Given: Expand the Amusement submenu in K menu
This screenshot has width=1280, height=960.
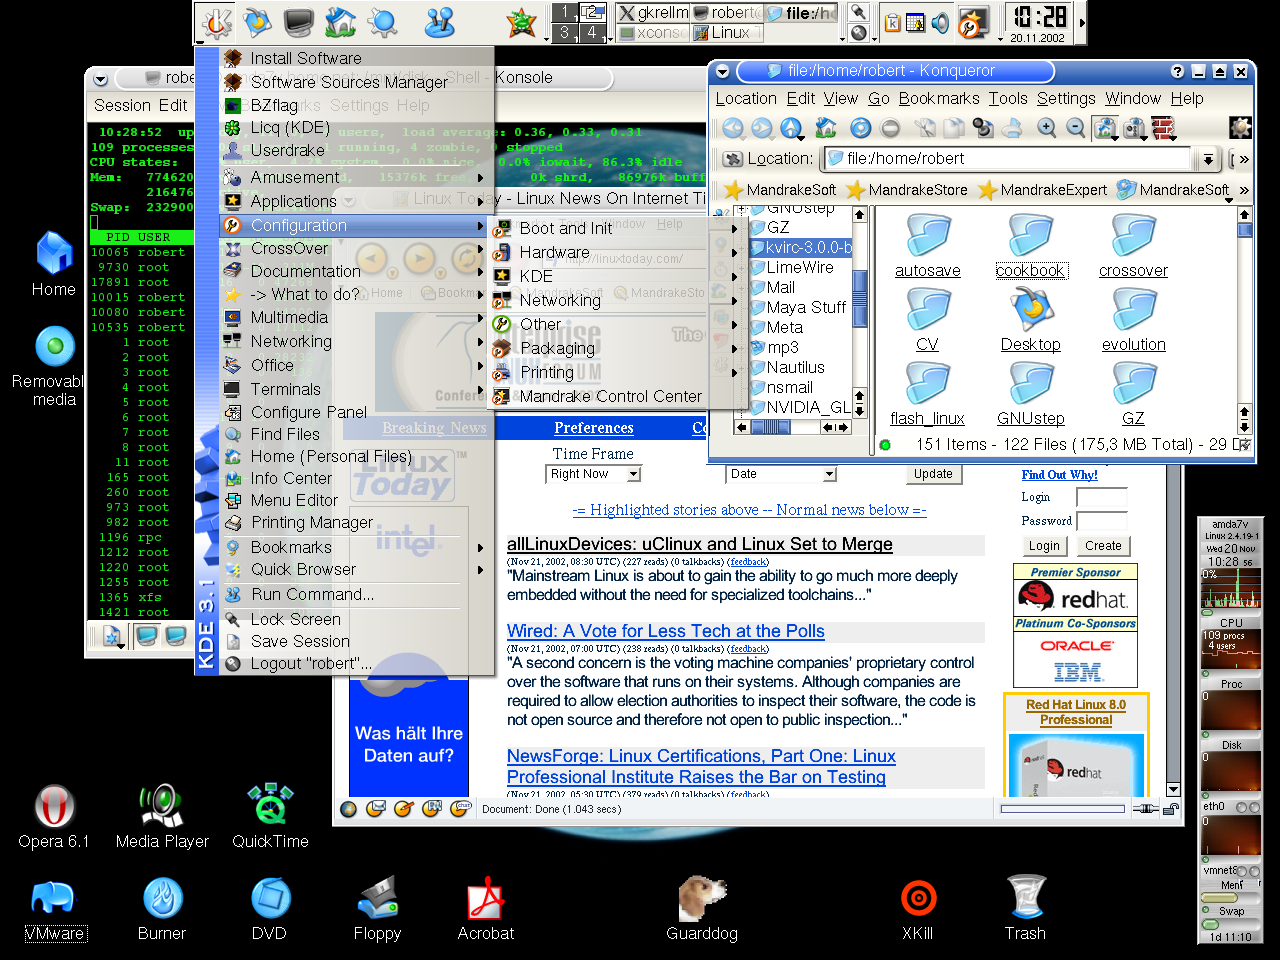Looking at the screenshot, I should [357, 177].
